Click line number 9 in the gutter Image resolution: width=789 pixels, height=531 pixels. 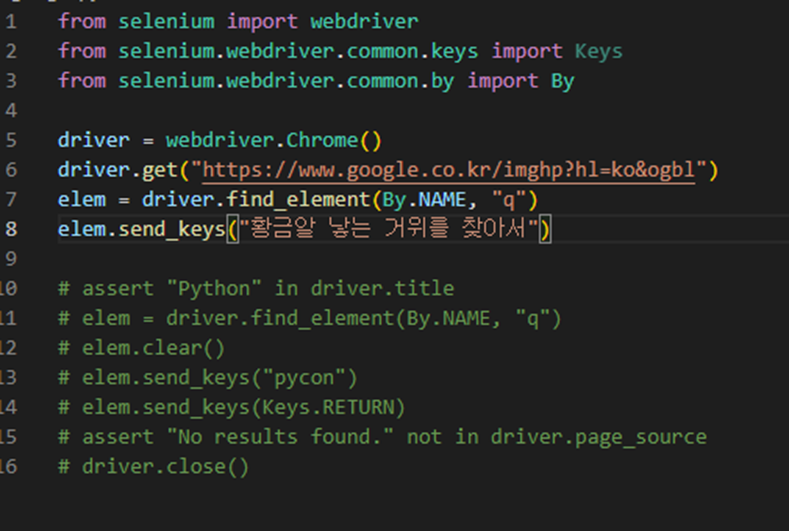pos(11,259)
